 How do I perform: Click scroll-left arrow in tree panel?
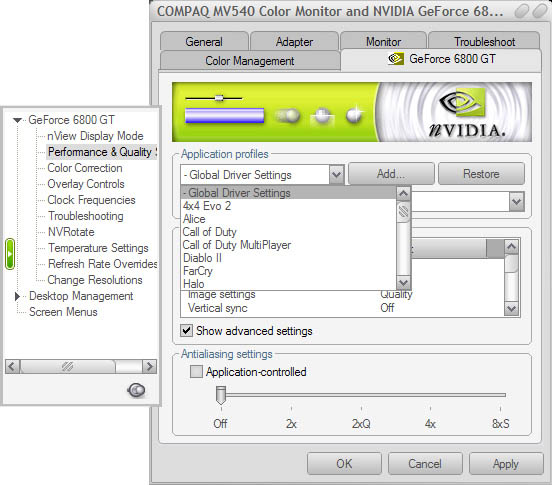click(x=12, y=366)
